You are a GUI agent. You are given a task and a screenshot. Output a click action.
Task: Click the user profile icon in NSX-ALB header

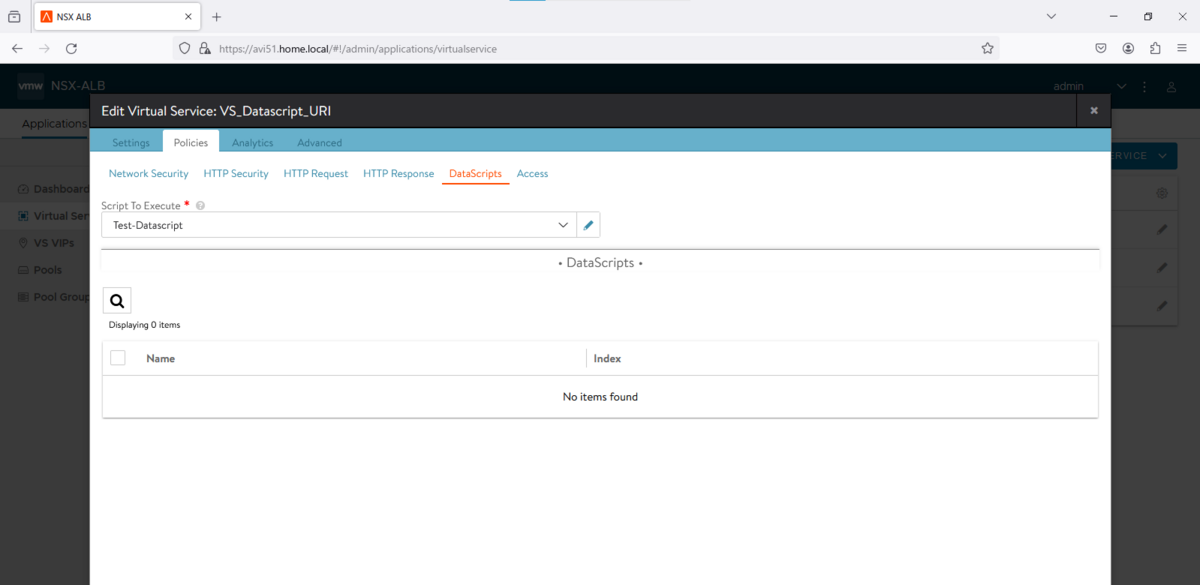1171,87
